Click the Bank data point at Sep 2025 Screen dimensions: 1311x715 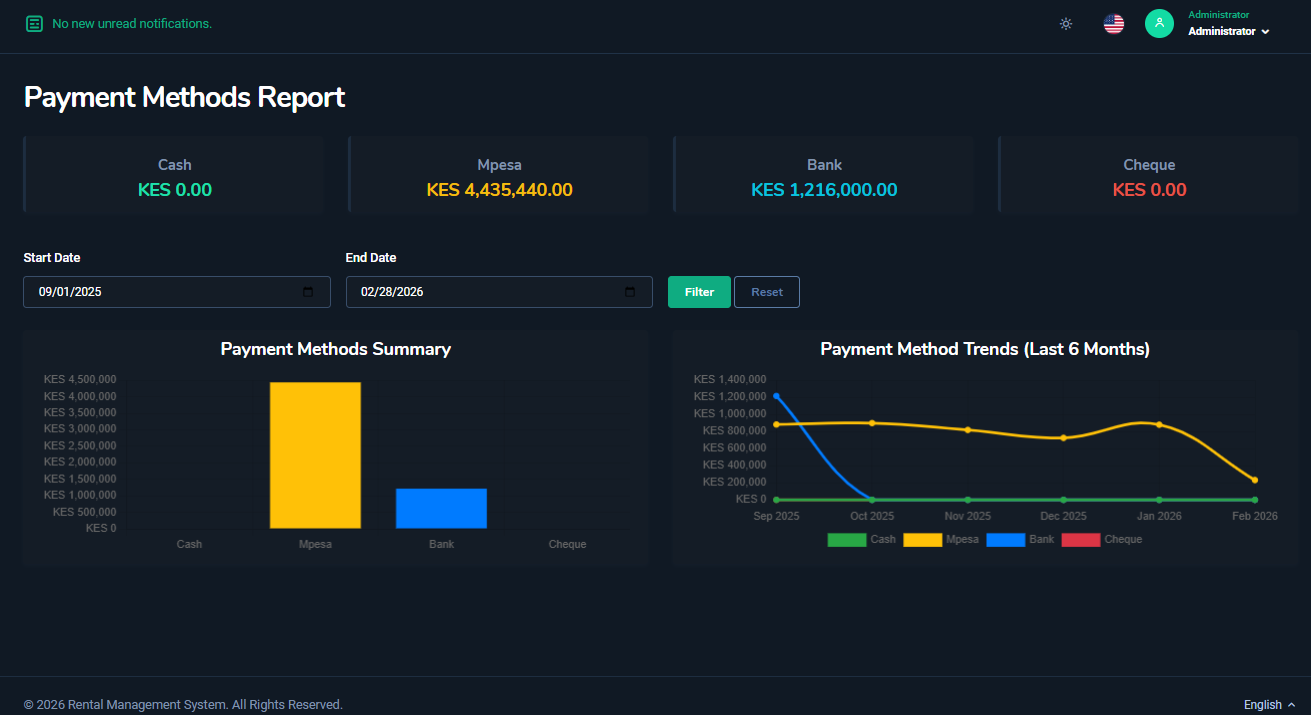[776, 396]
